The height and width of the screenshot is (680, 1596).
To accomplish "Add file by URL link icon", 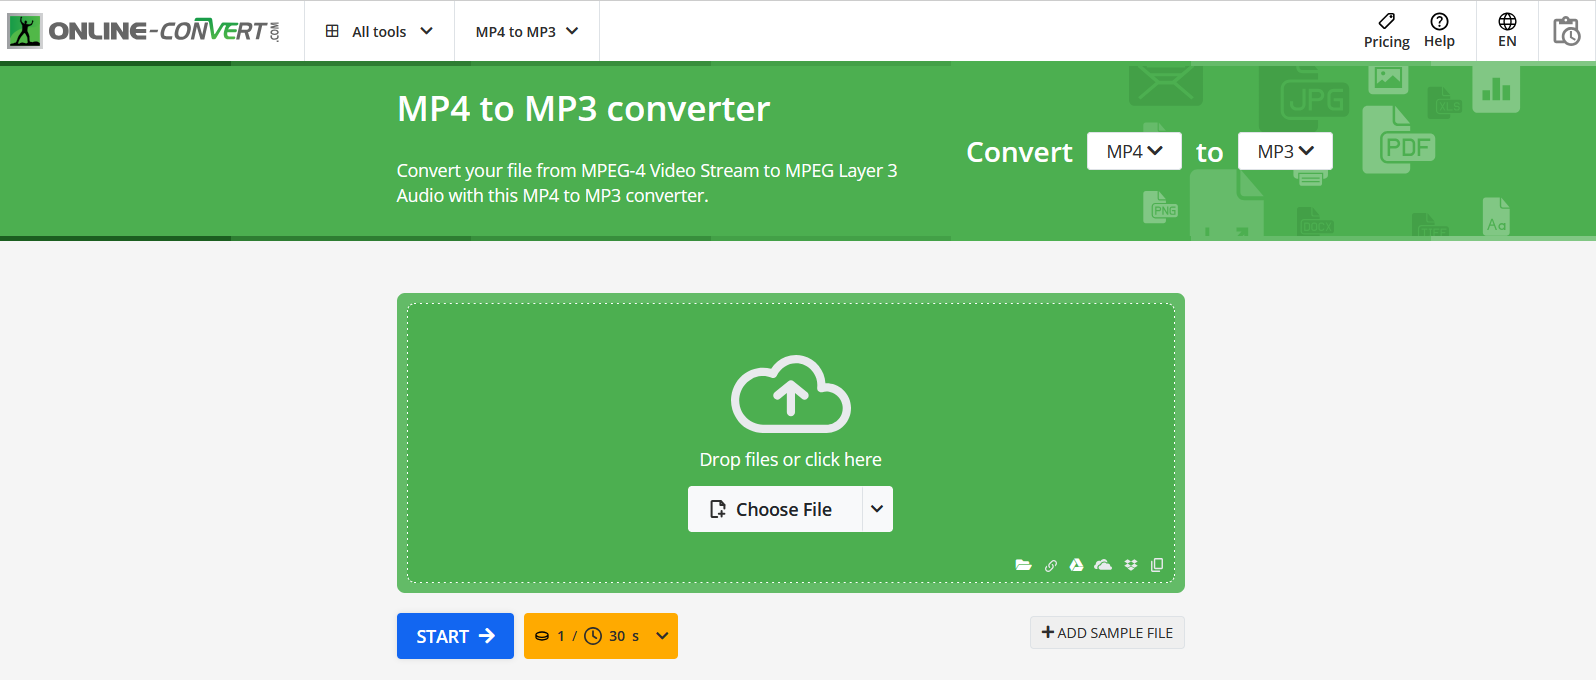I will (x=1051, y=565).
